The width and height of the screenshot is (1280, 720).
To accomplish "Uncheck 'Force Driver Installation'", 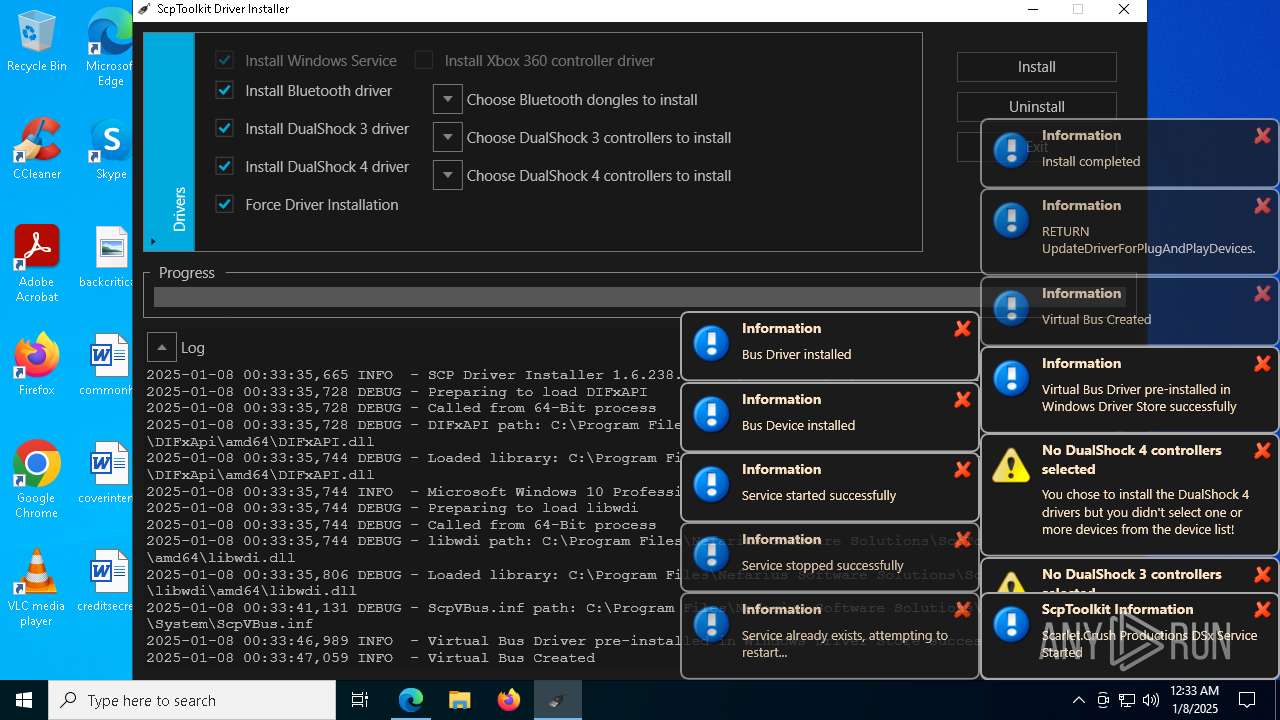I will point(224,205).
